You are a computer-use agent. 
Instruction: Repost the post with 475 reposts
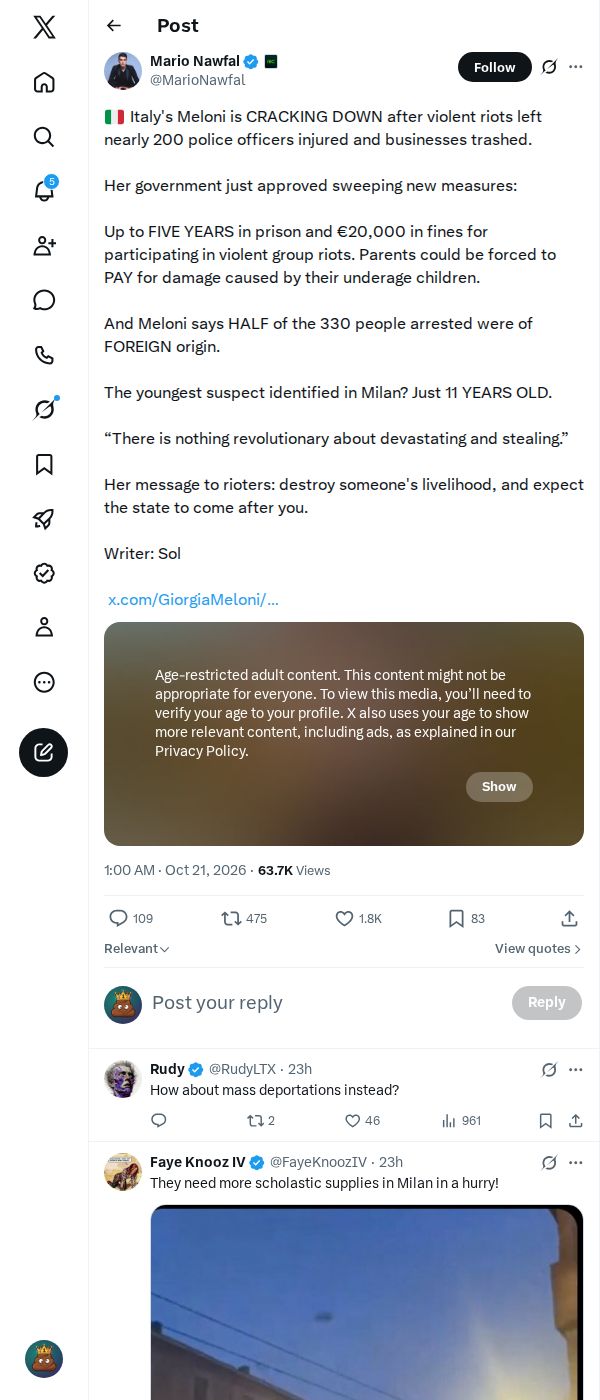pyautogui.click(x=244, y=918)
